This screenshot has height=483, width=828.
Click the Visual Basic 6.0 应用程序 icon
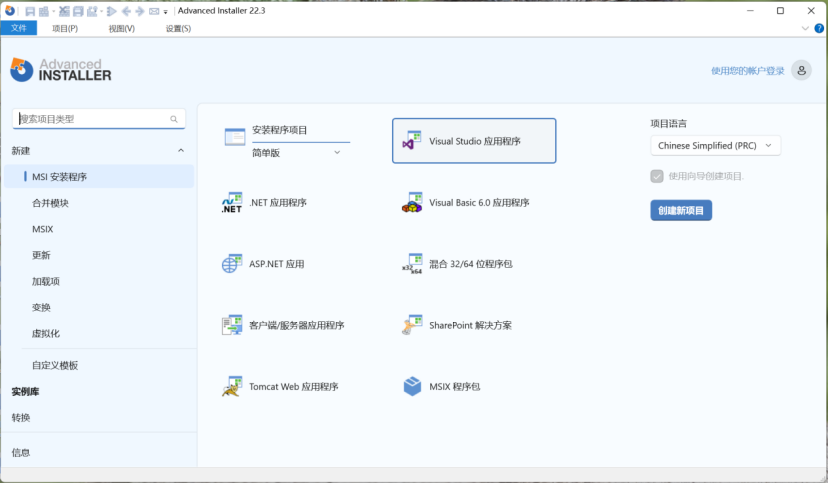pyautogui.click(x=412, y=203)
